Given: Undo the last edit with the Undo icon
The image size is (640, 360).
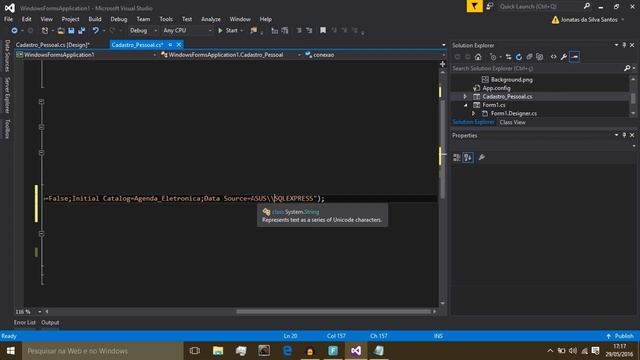Looking at the screenshot, I should point(96,31).
